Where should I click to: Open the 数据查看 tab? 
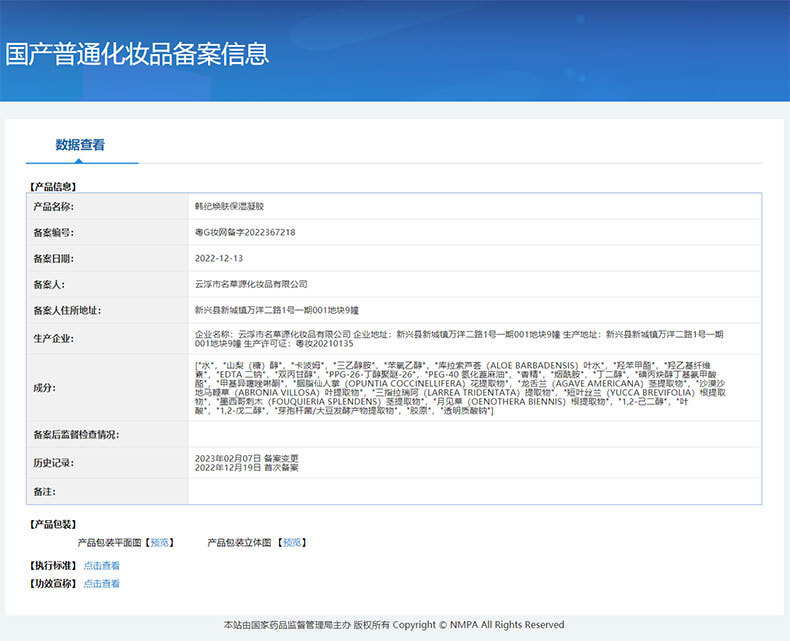tap(80, 145)
